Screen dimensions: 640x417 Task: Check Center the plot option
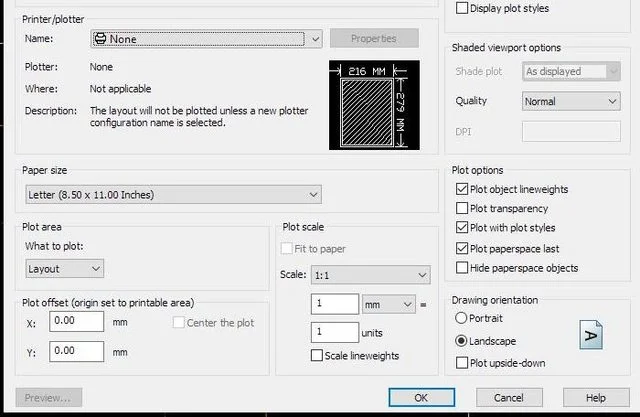[x=178, y=323]
